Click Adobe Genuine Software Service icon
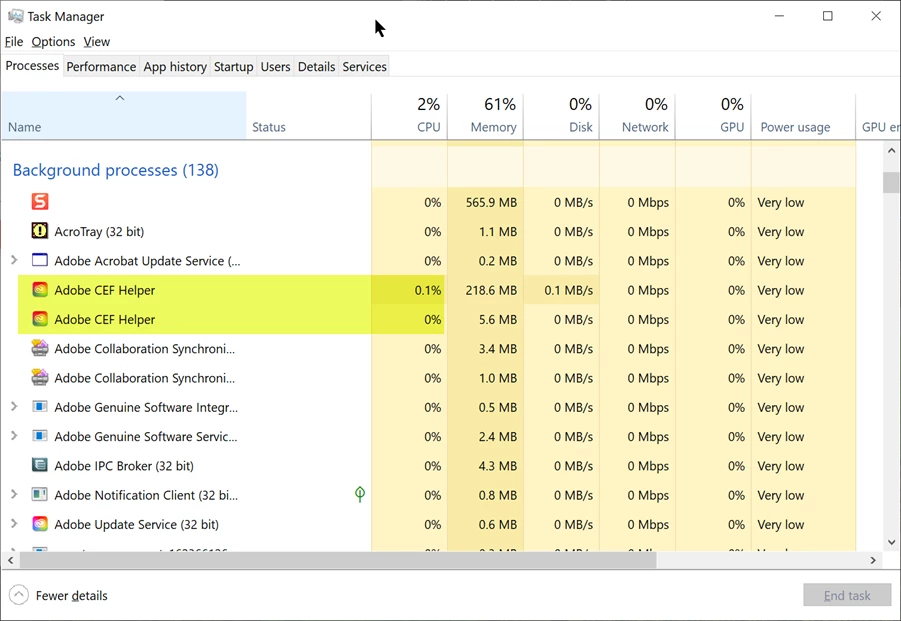 40,436
